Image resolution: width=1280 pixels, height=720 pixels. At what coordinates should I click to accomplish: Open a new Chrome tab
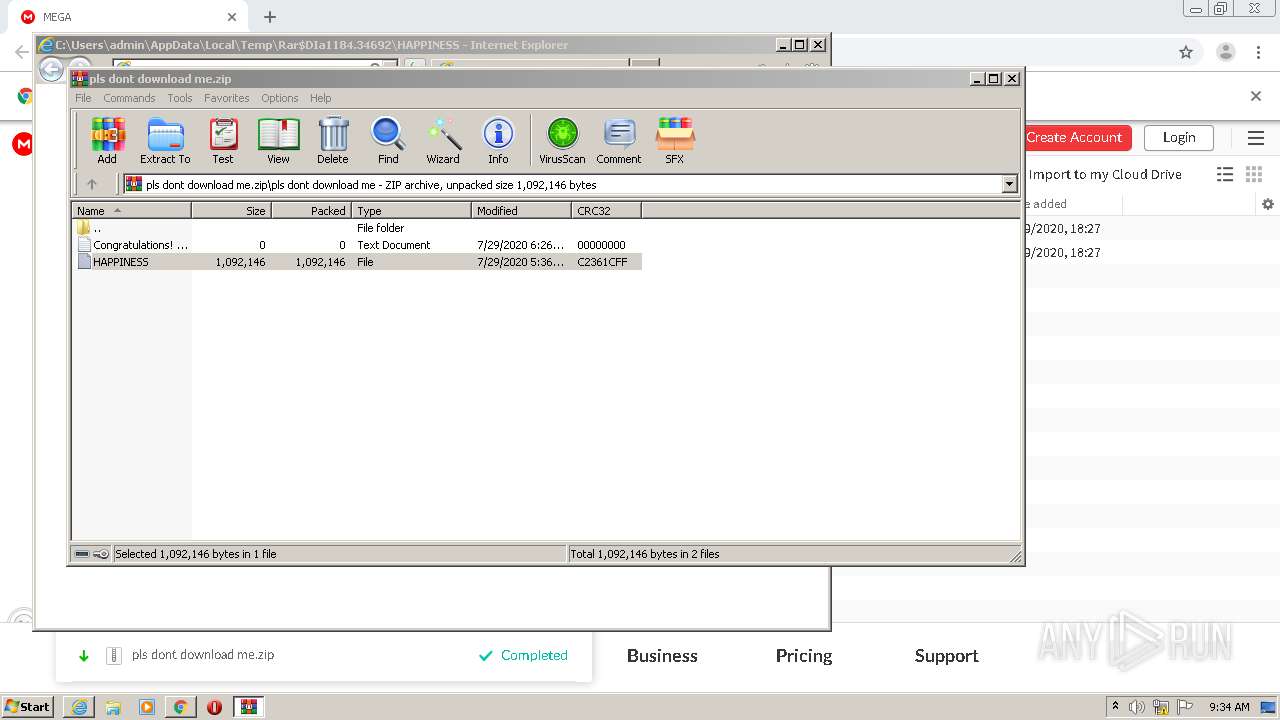pos(270,17)
